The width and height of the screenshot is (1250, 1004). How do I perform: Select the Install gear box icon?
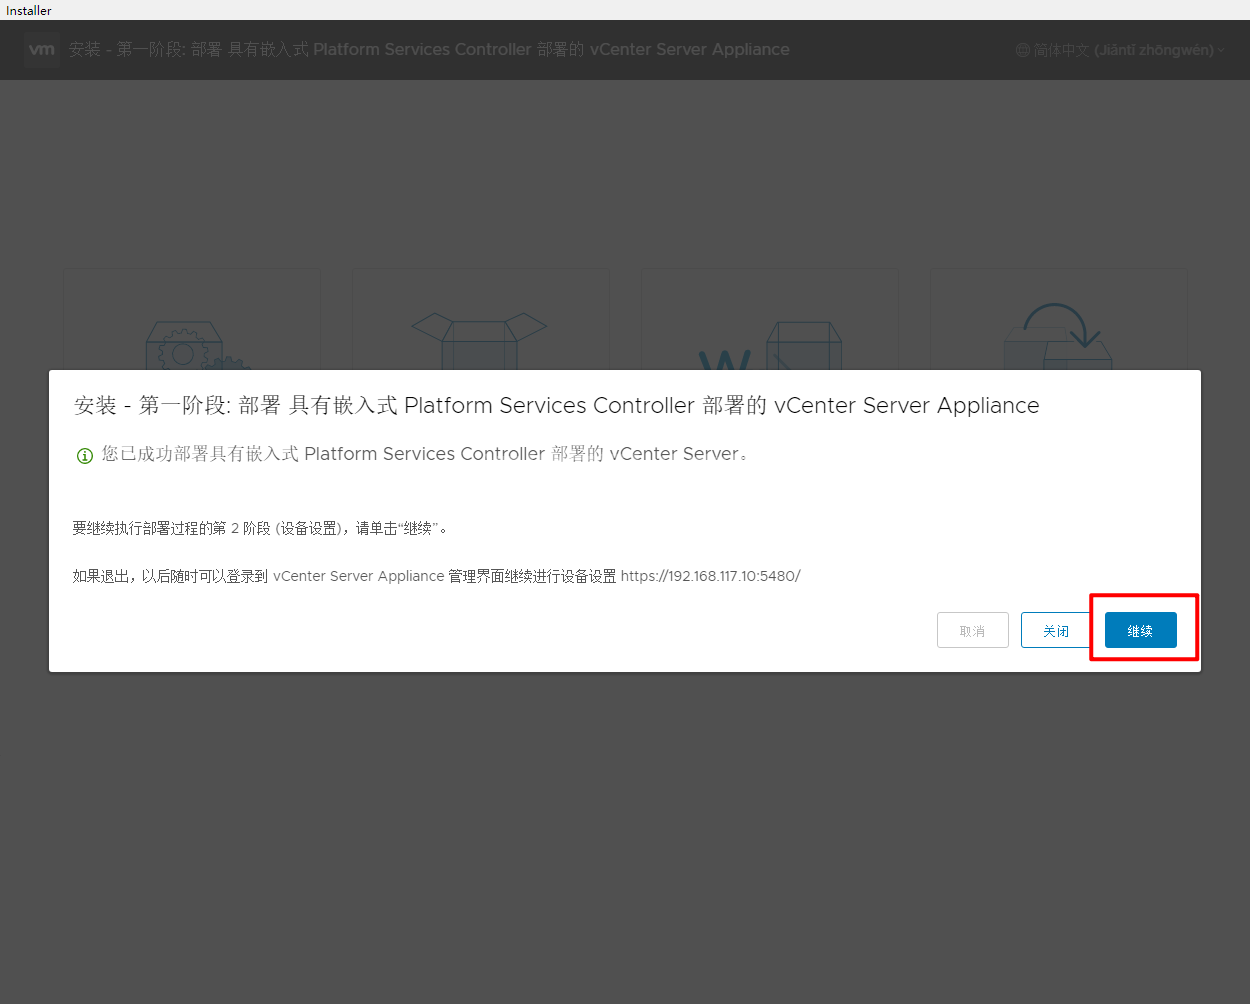(x=191, y=347)
